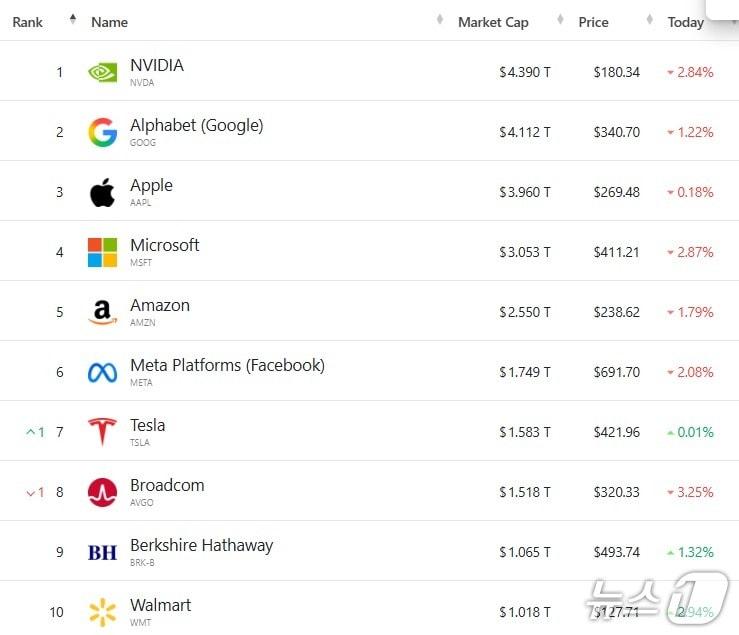The width and height of the screenshot is (739, 635).
Task: Click the Amazon logo icon
Action: 102,312
